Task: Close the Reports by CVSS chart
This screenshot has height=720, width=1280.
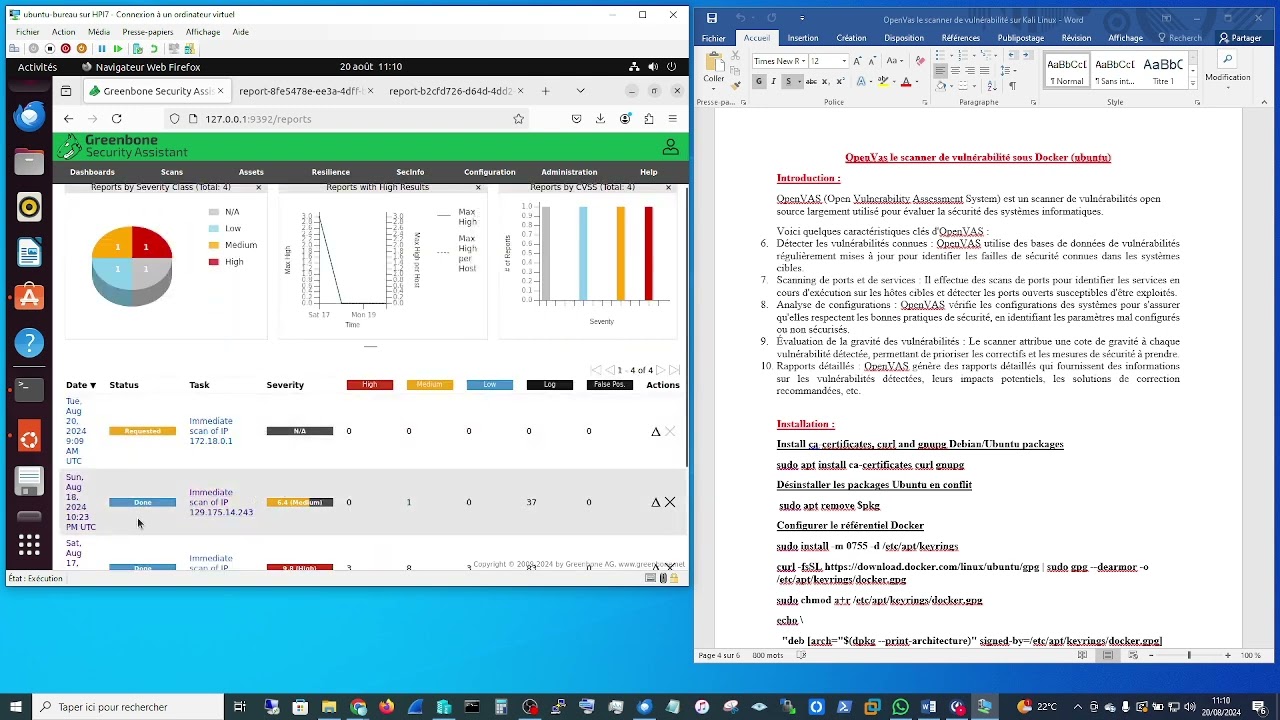Action: click(x=668, y=187)
